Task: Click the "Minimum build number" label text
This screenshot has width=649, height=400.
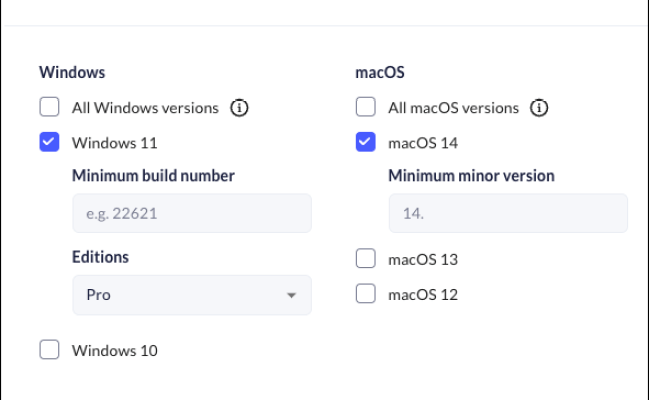Action: coord(153,176)
